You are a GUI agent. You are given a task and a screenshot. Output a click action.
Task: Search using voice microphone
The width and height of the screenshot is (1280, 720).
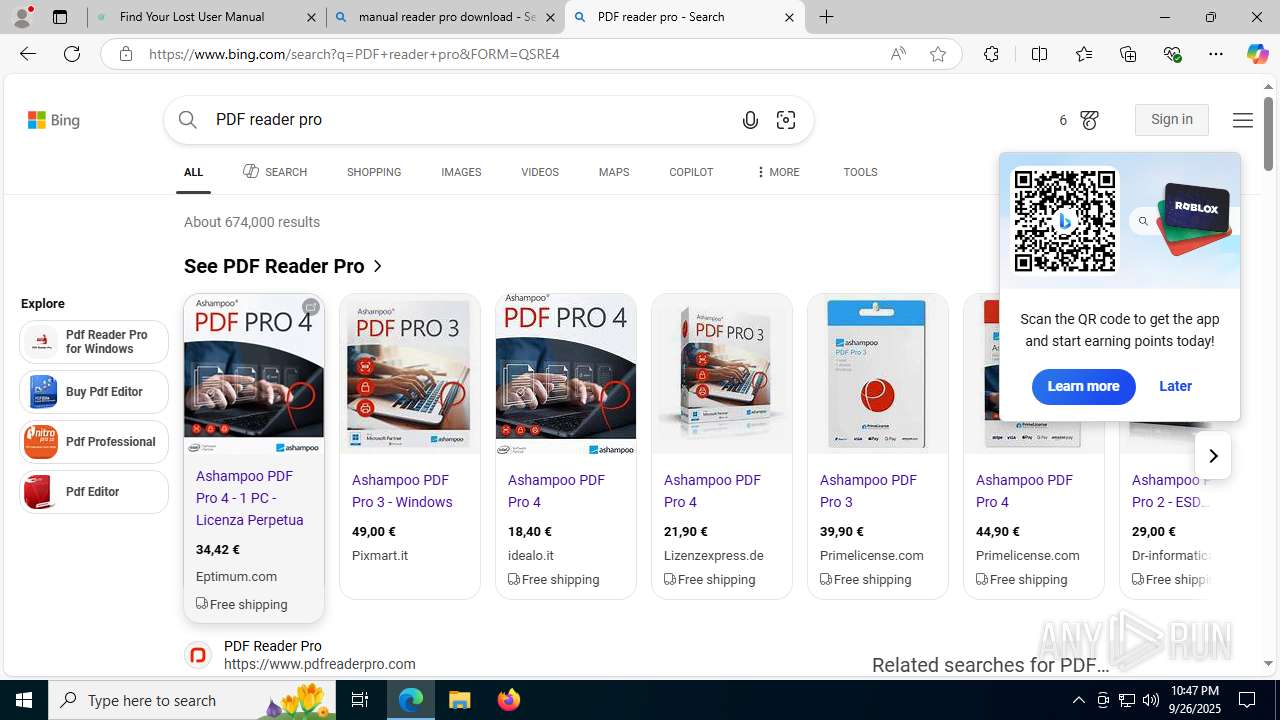750,120
